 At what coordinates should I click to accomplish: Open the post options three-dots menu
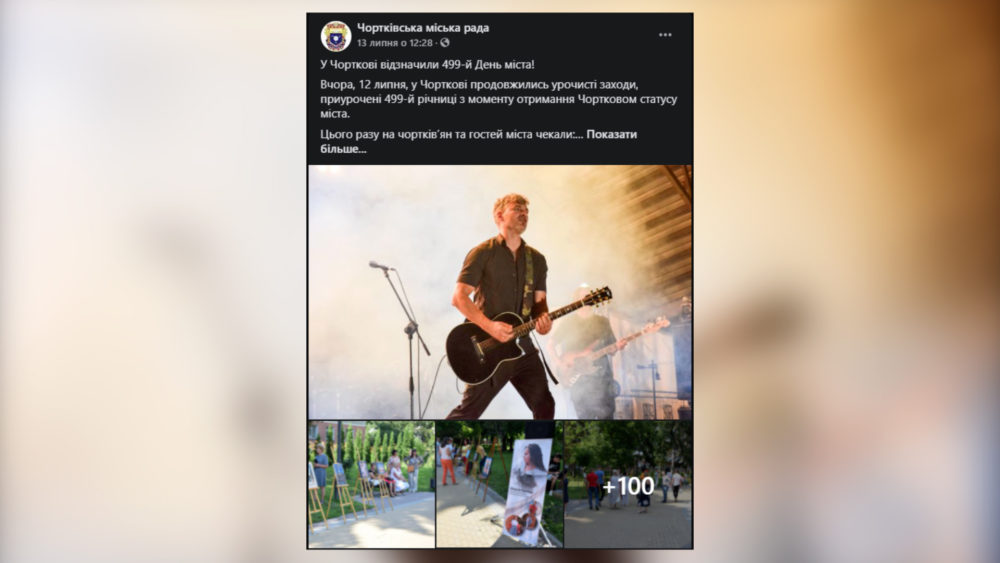665,35
